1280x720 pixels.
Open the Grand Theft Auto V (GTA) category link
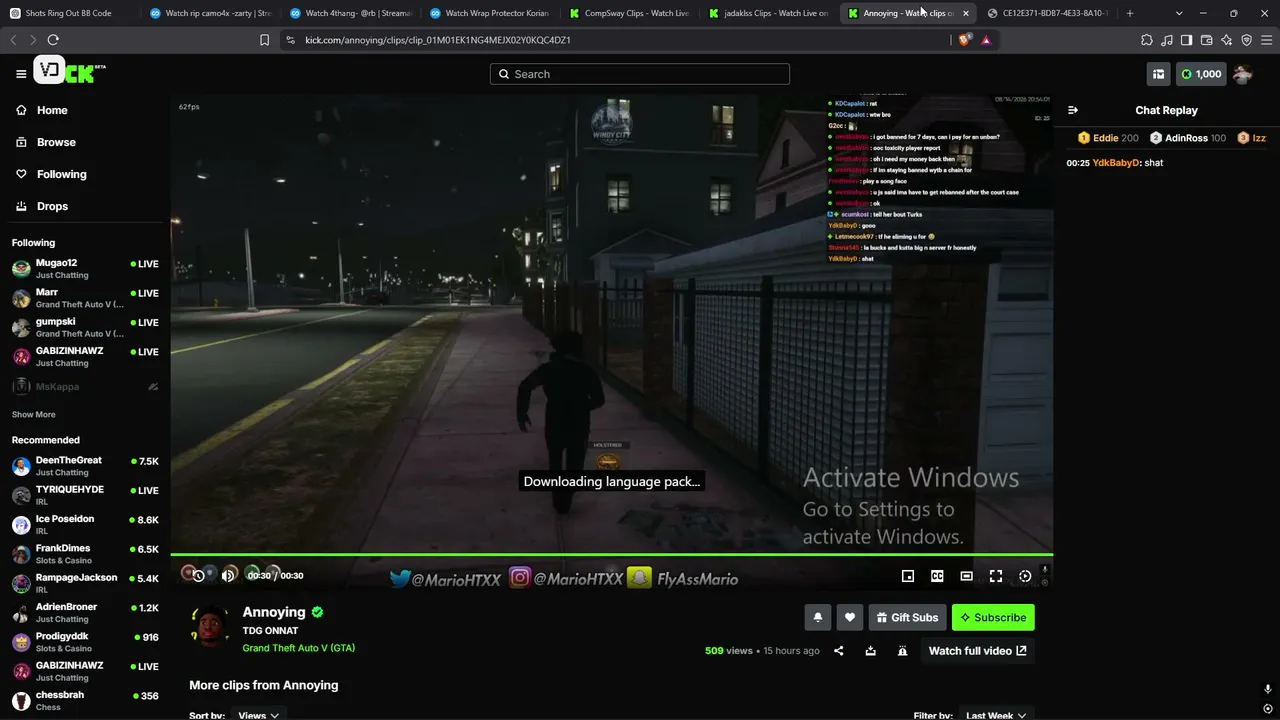[x=299, y=648]
